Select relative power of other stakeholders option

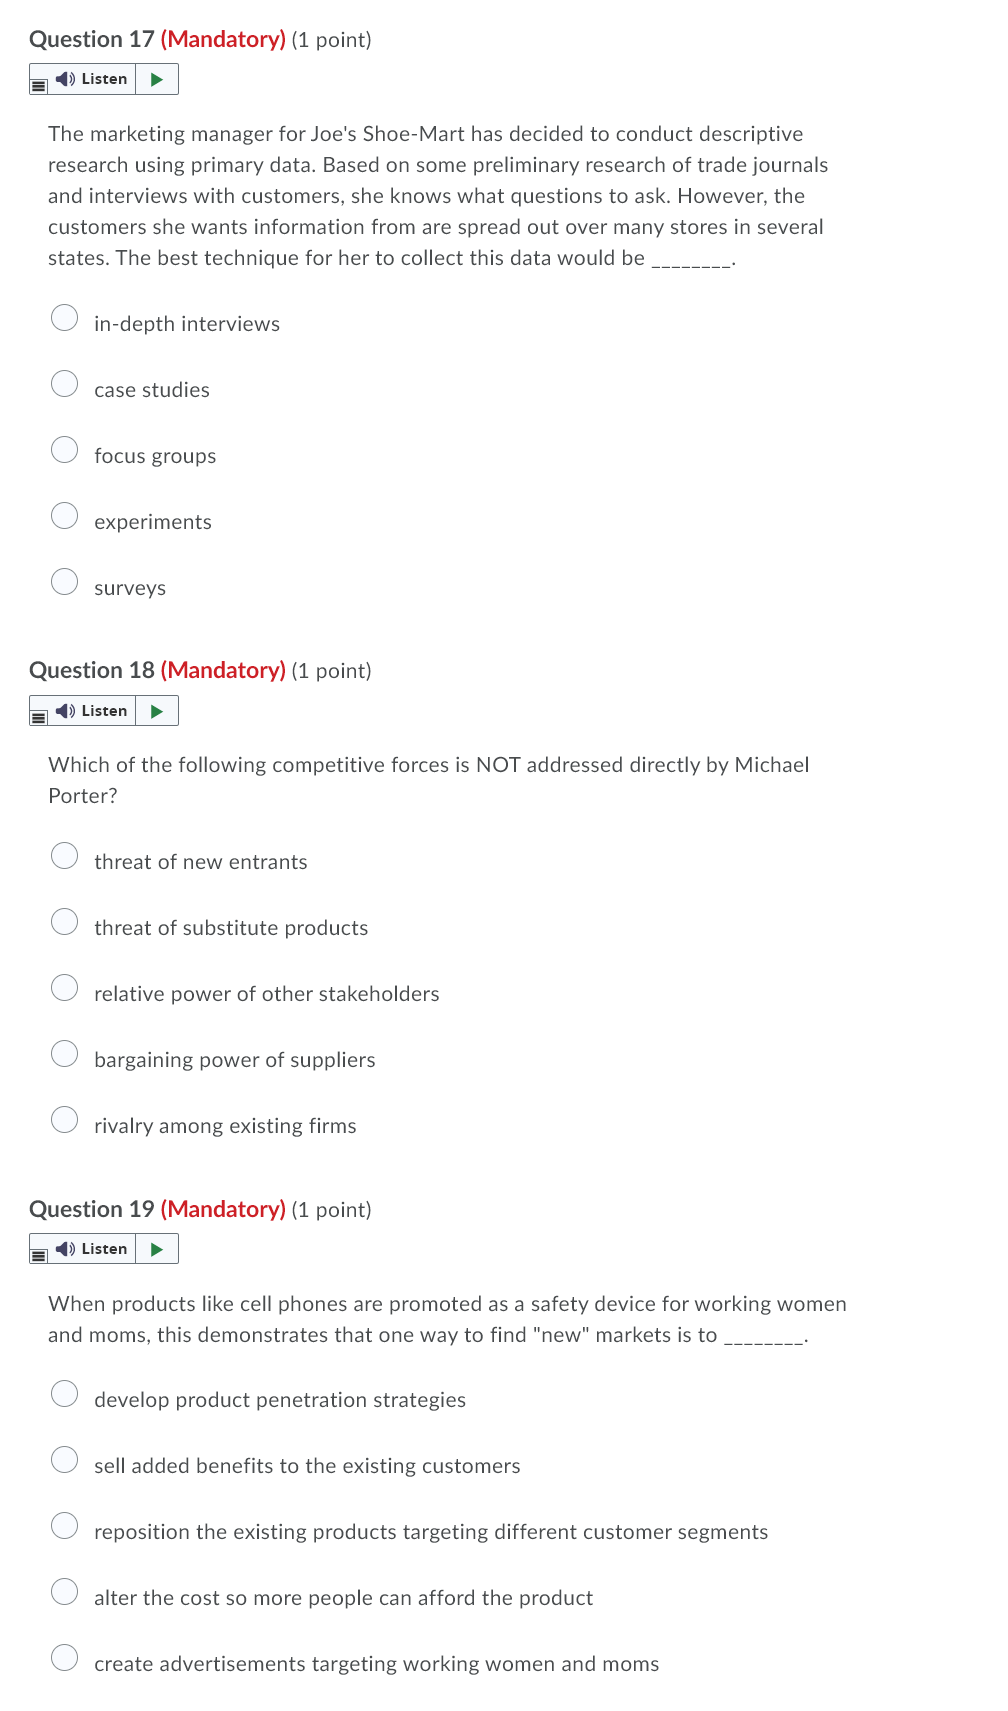pos(65,987)
